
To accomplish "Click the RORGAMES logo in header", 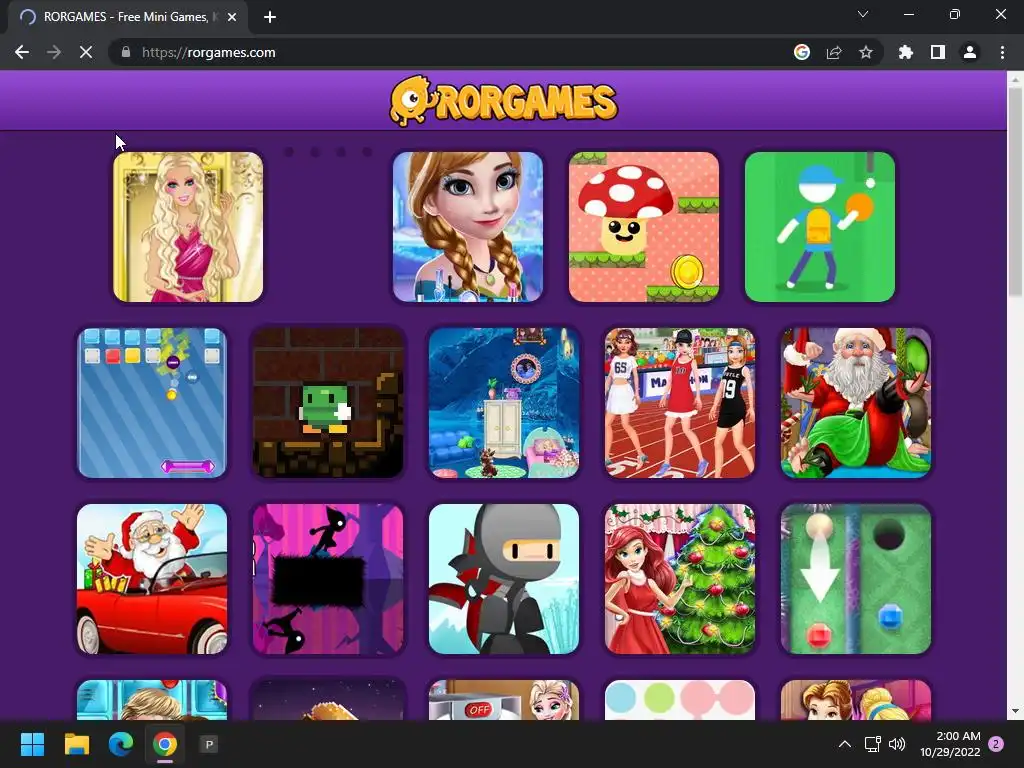I will pyautogui.click(x=504, y=101).
